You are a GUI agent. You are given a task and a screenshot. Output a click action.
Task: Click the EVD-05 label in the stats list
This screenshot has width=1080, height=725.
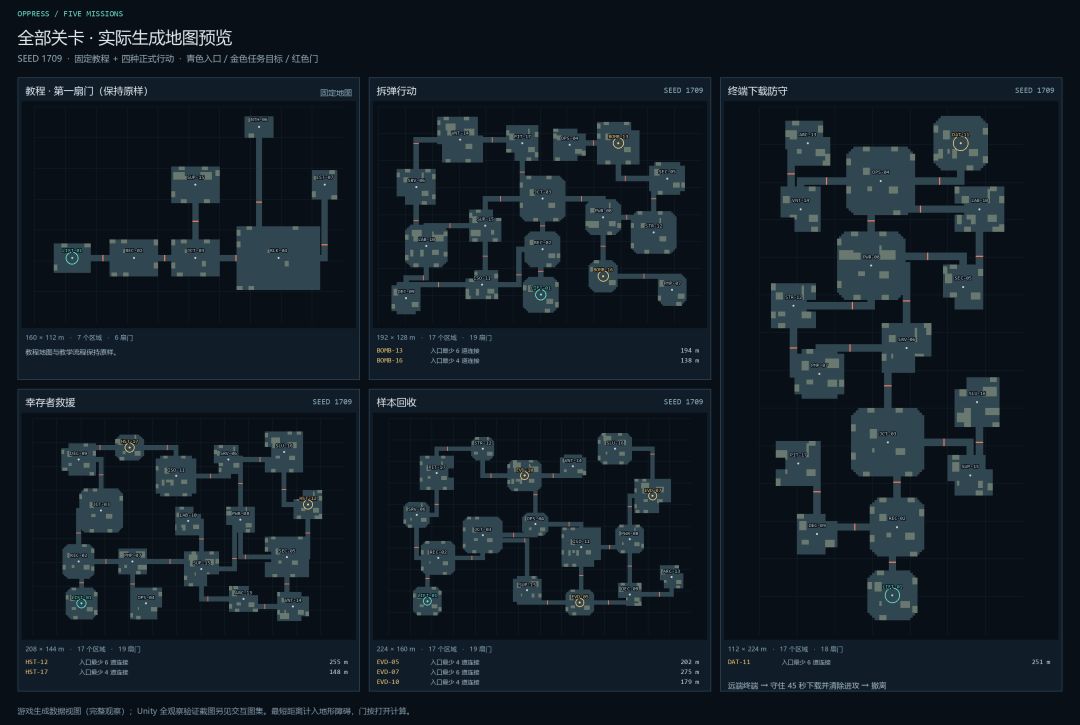[x=388, y=662]
